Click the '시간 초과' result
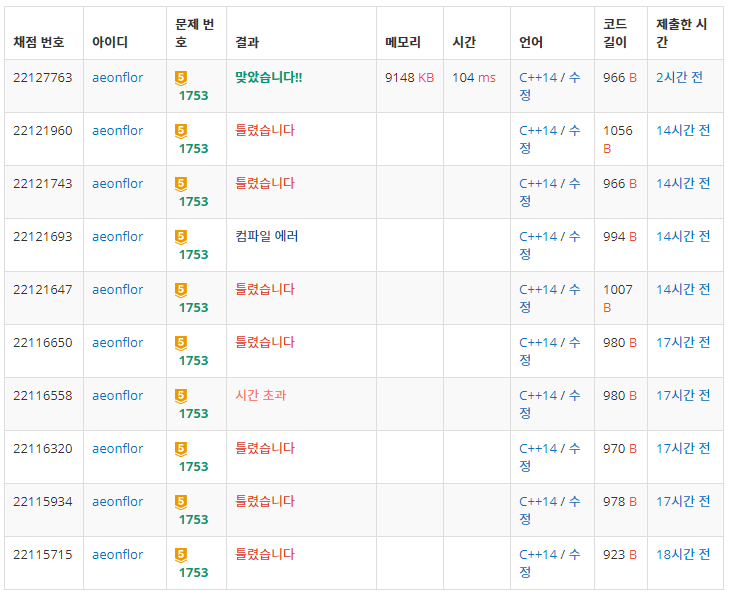 coord(261,396)
